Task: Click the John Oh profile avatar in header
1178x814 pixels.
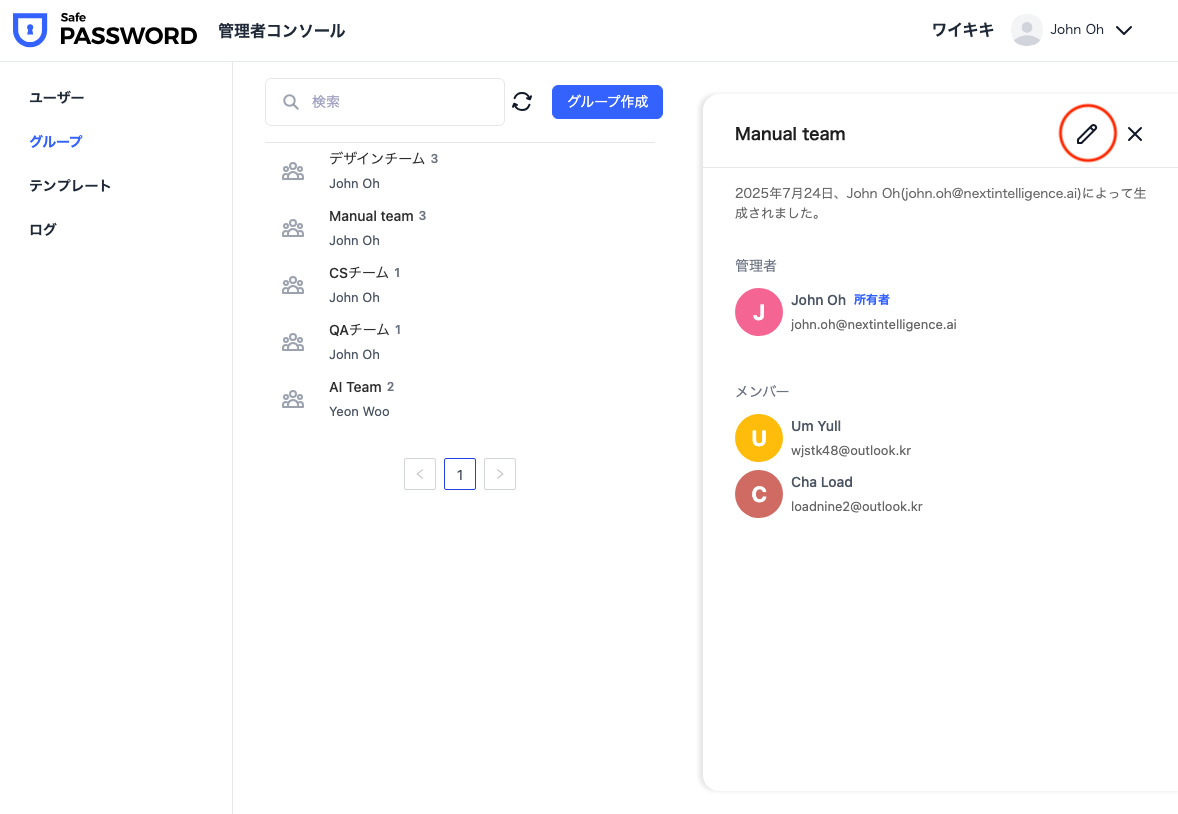Action: (1027, 30)
